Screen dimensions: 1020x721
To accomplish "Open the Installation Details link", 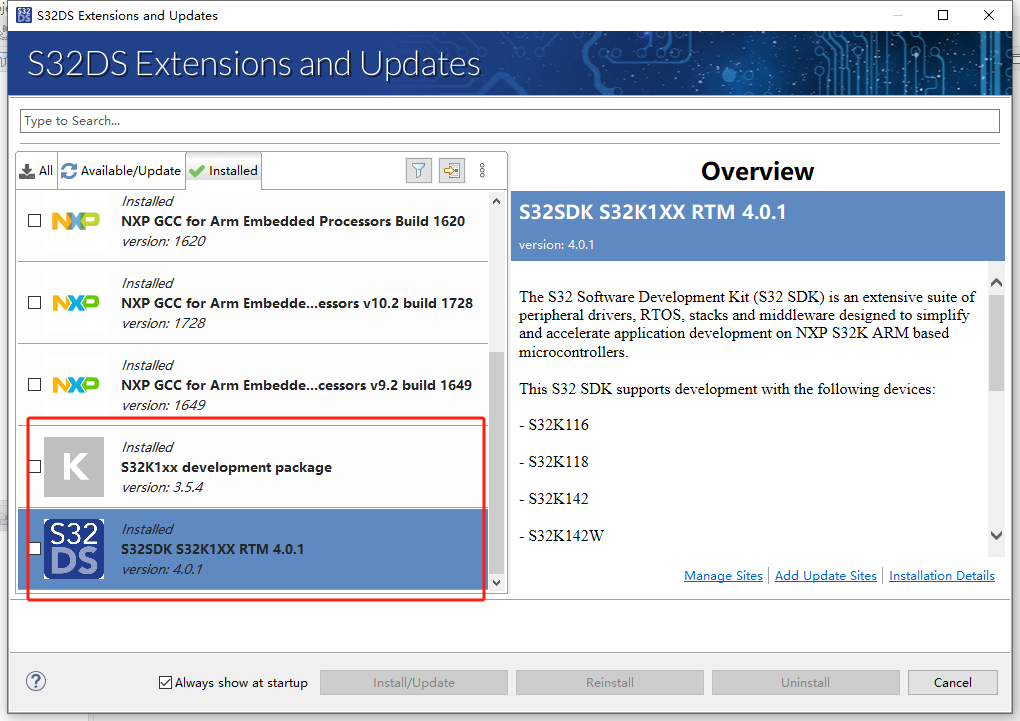I will point(941,576).
